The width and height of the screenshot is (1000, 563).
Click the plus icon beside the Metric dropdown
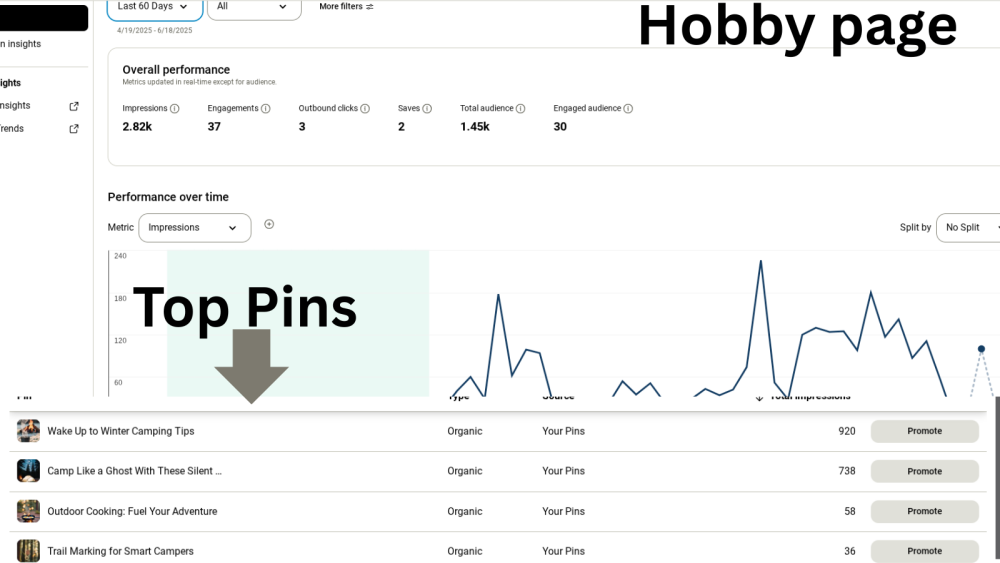point(269,225)
